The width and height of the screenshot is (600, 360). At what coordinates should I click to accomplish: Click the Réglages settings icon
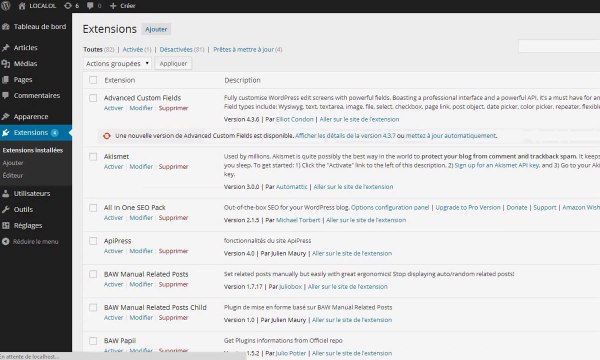click(5, 225)
